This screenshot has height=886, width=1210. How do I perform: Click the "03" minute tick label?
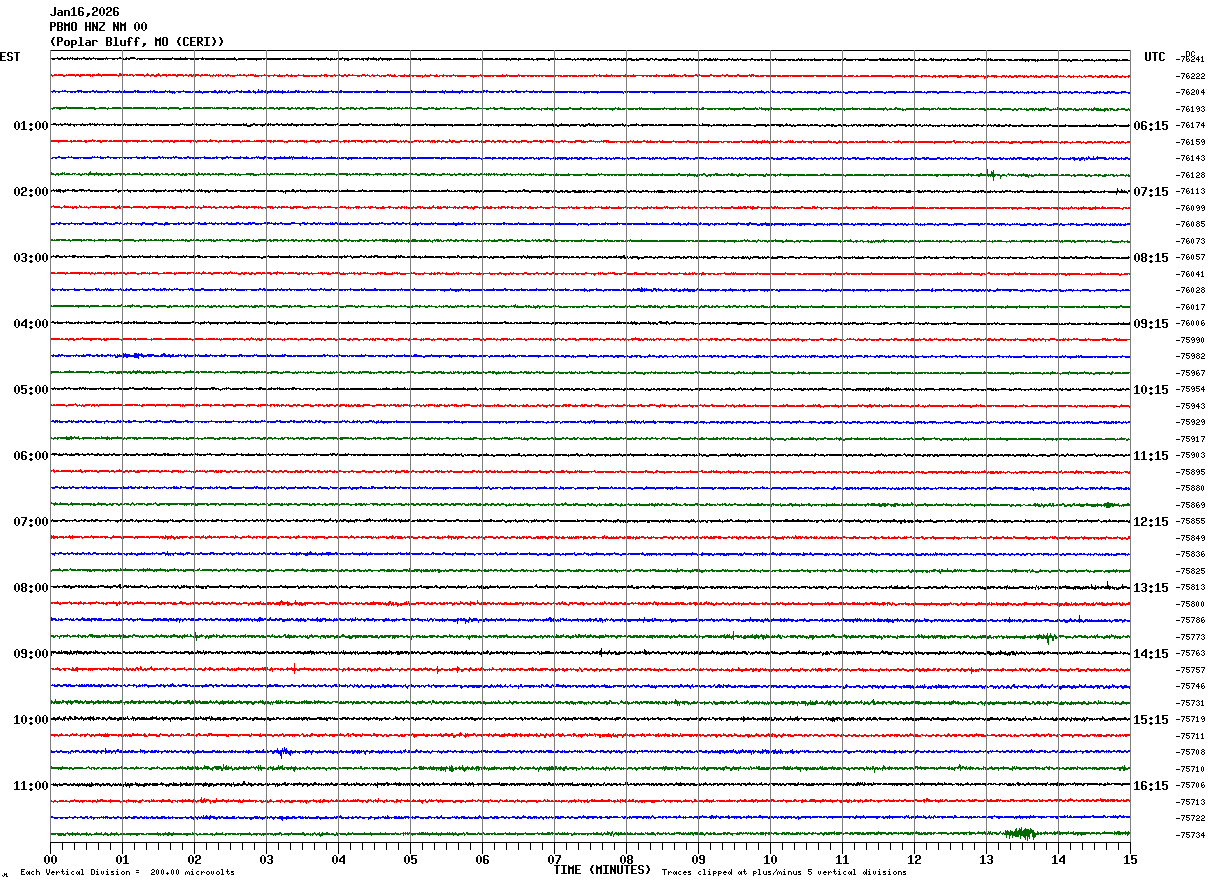point(266,859)
